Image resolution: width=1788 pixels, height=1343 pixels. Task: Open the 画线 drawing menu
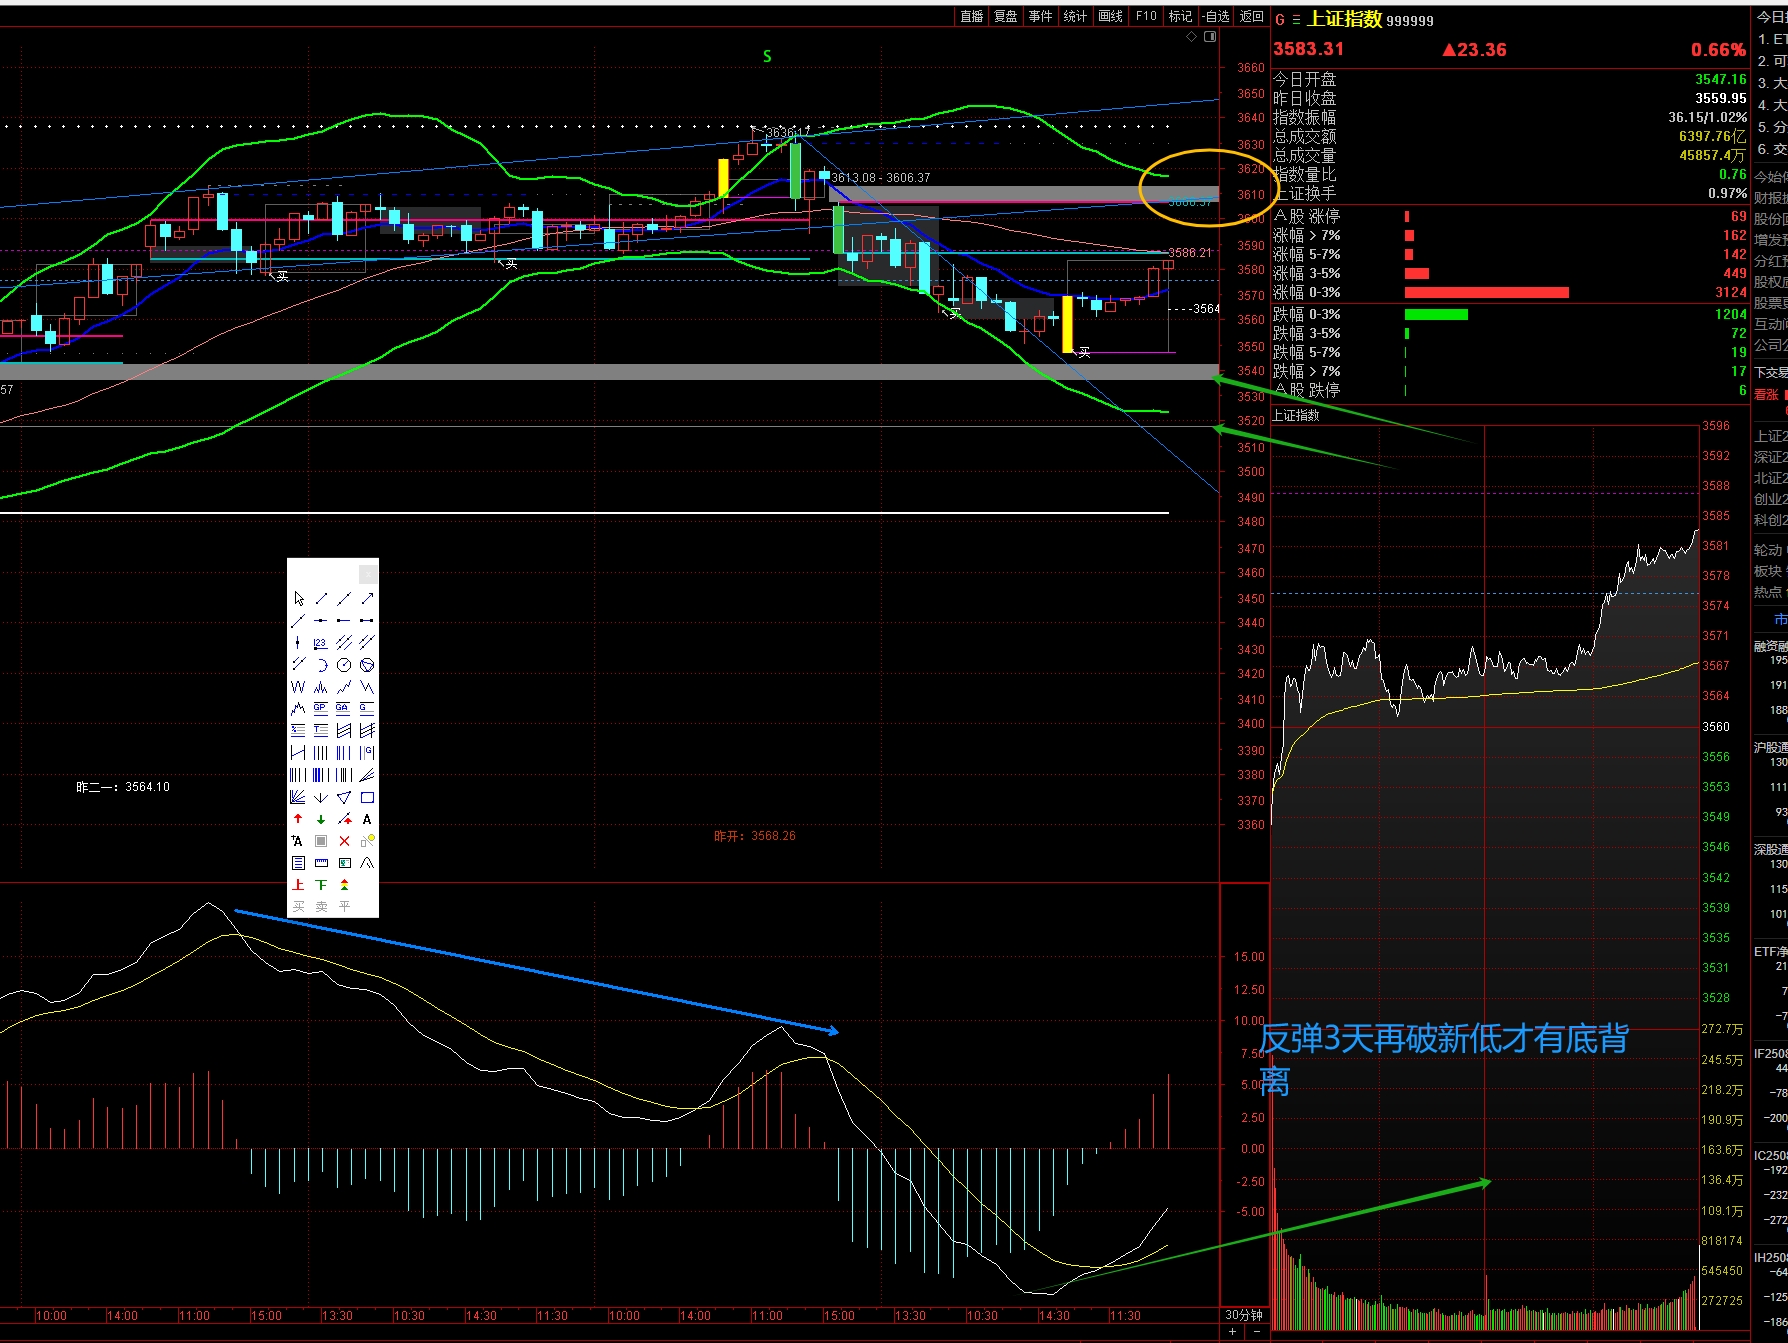pyautogui.click(x=1110, y=16)
